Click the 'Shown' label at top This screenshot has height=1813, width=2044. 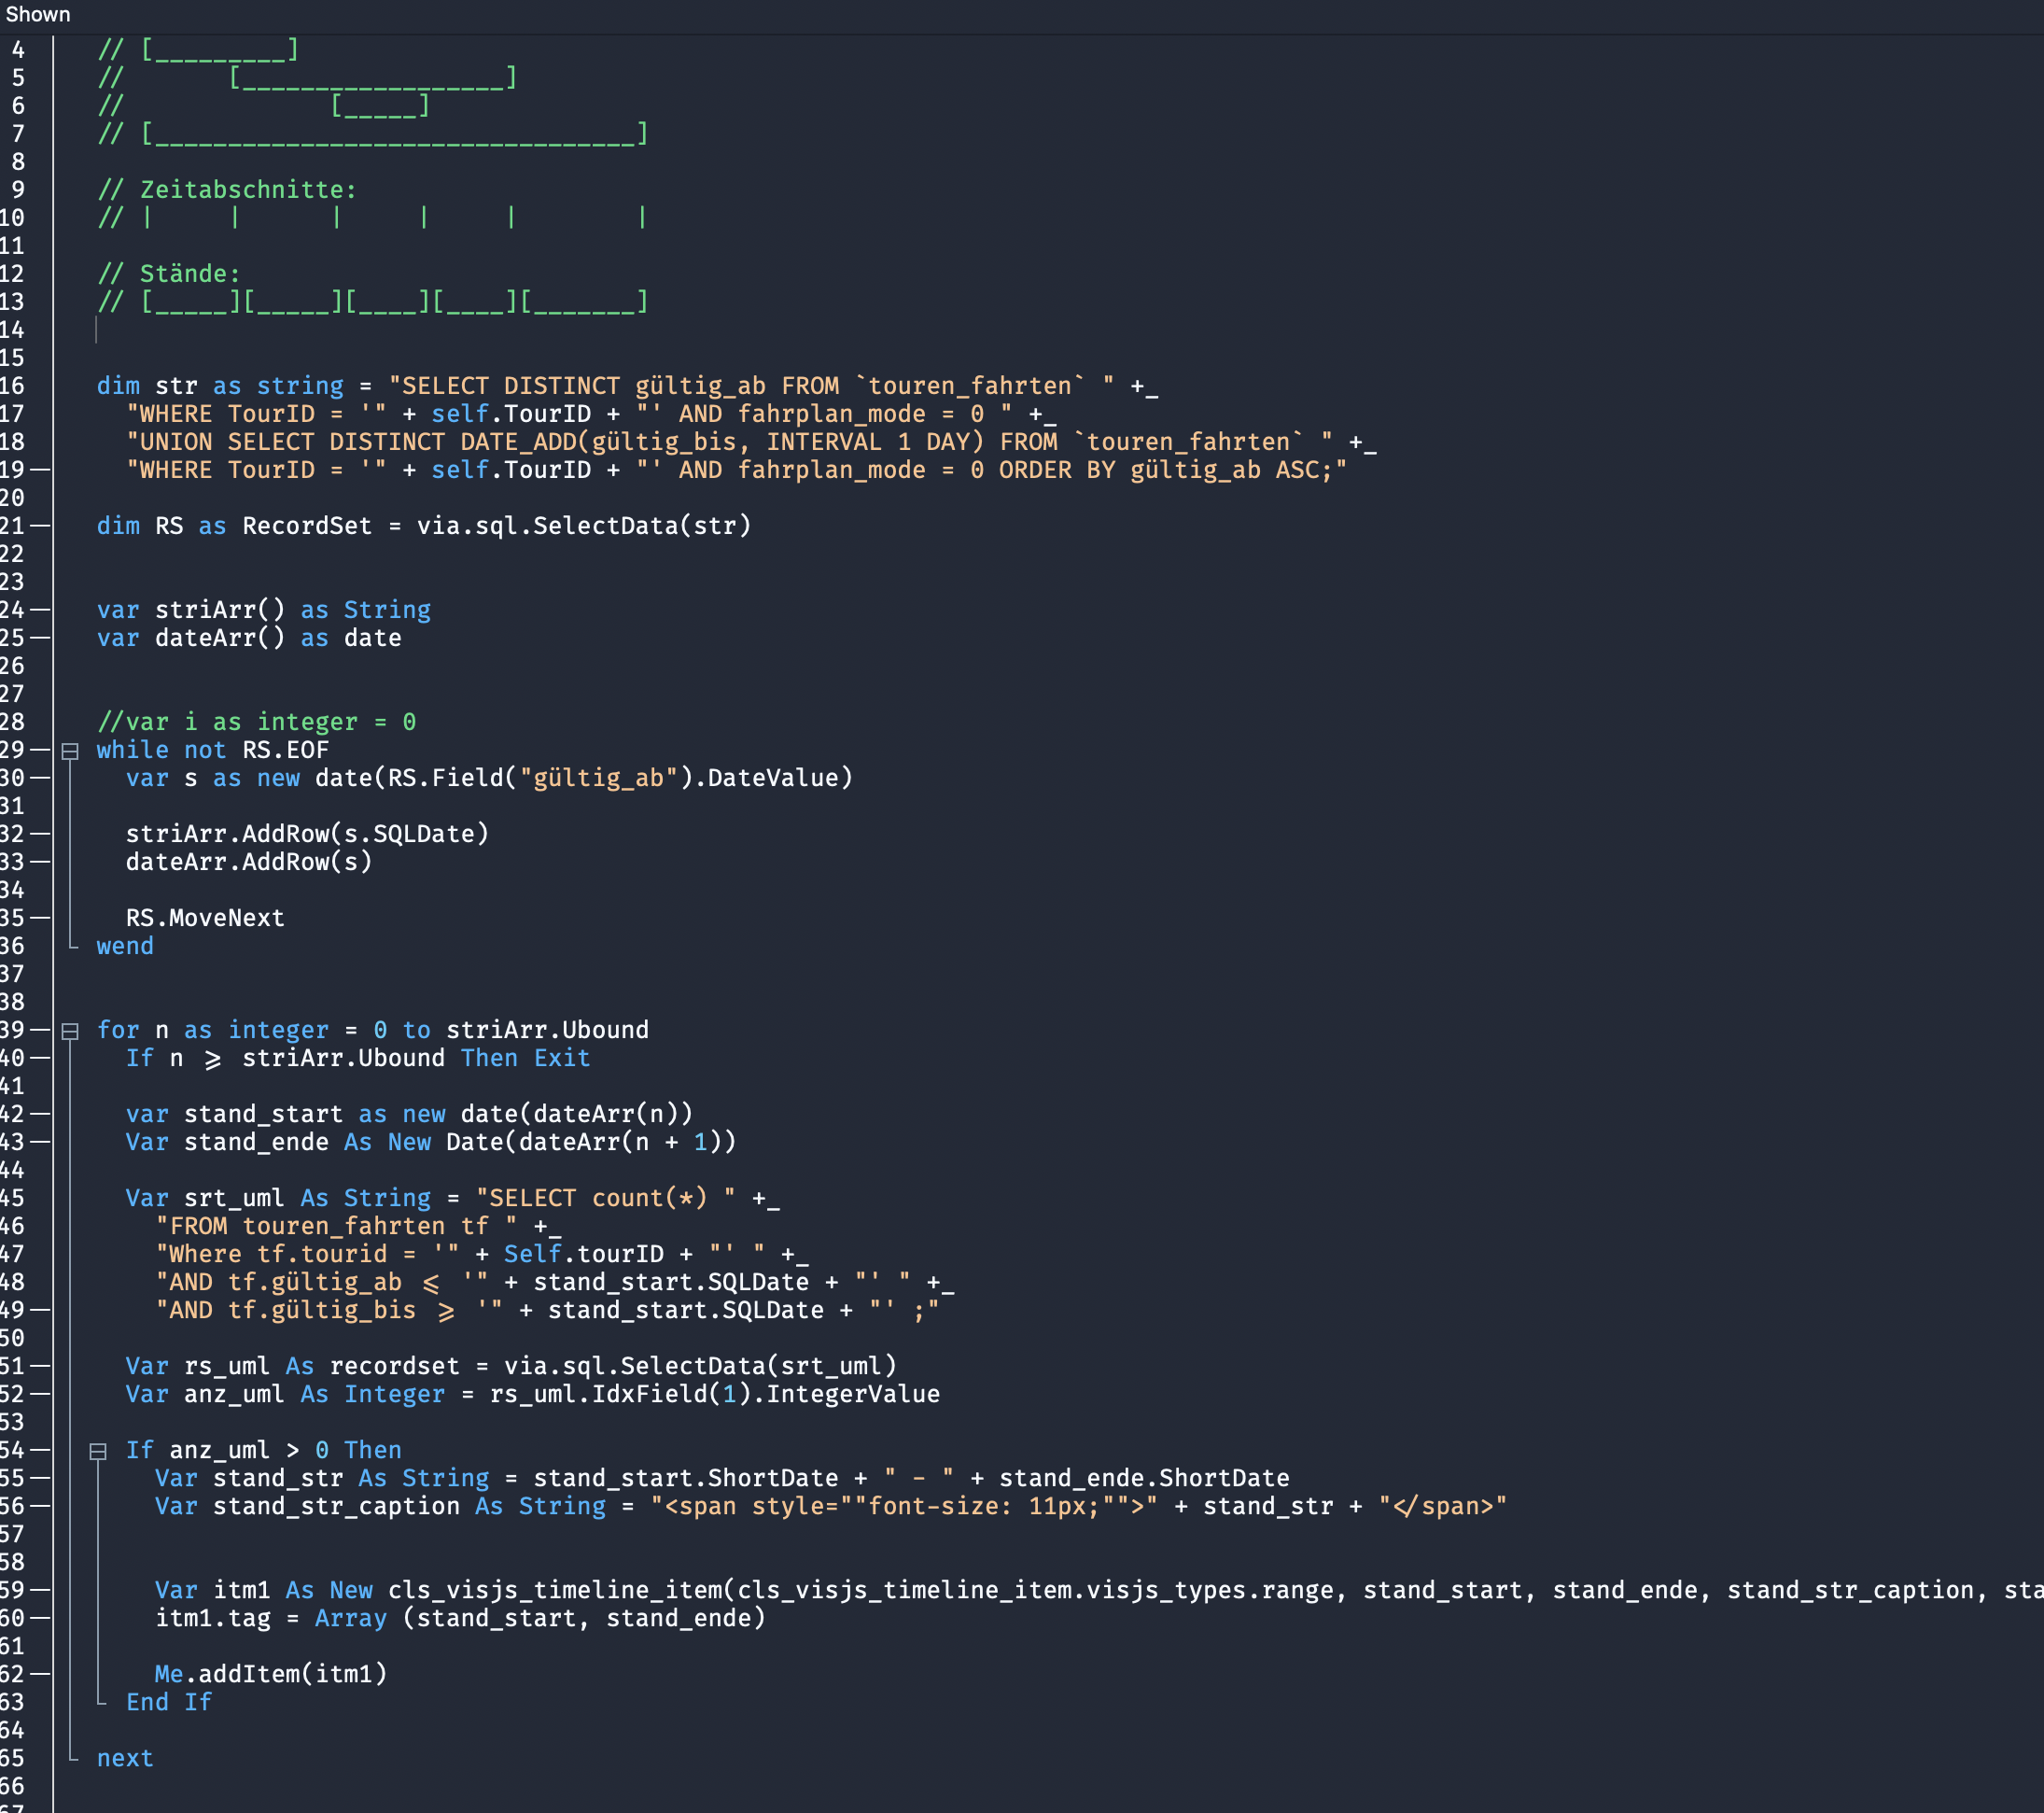click(x=38, y=14)
